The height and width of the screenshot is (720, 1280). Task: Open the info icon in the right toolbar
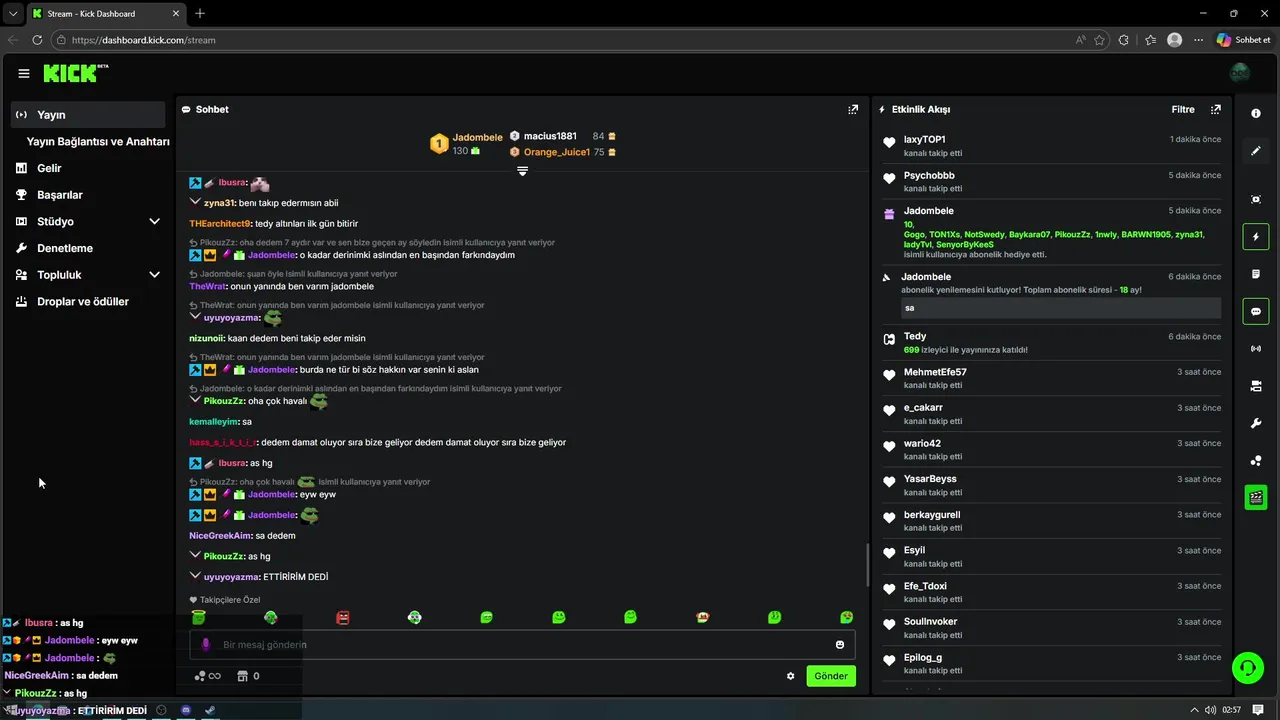pos(1256,114)
